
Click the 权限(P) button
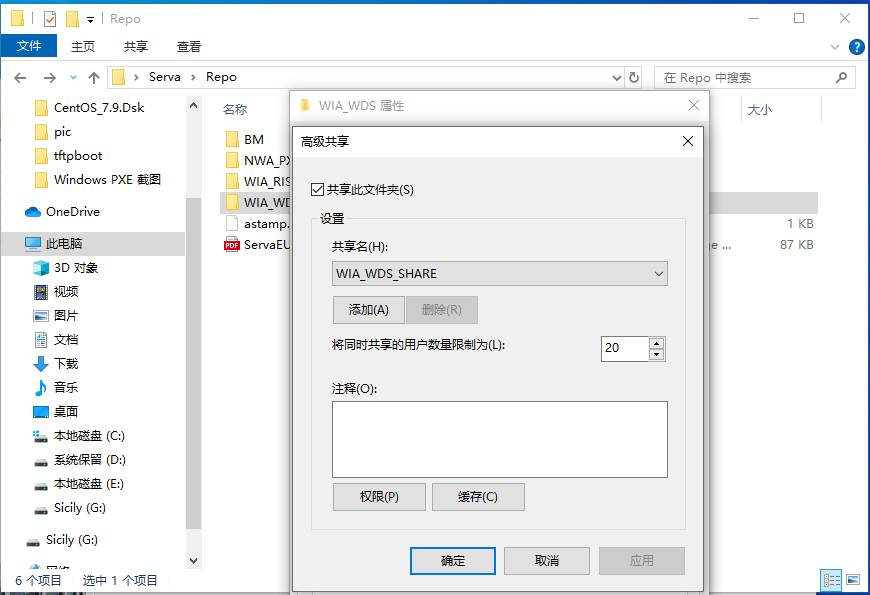(379, 497)
